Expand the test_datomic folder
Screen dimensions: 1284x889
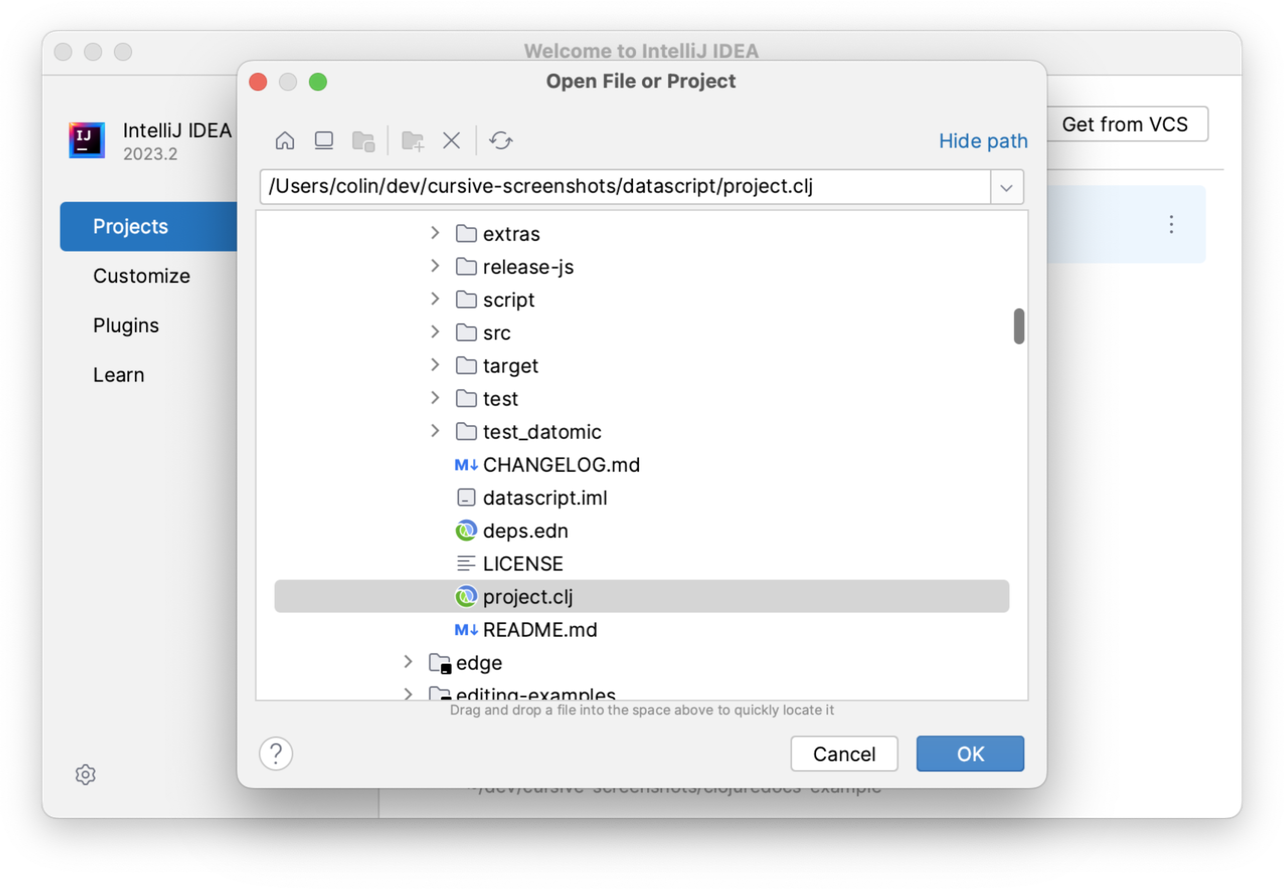(435, 431)
